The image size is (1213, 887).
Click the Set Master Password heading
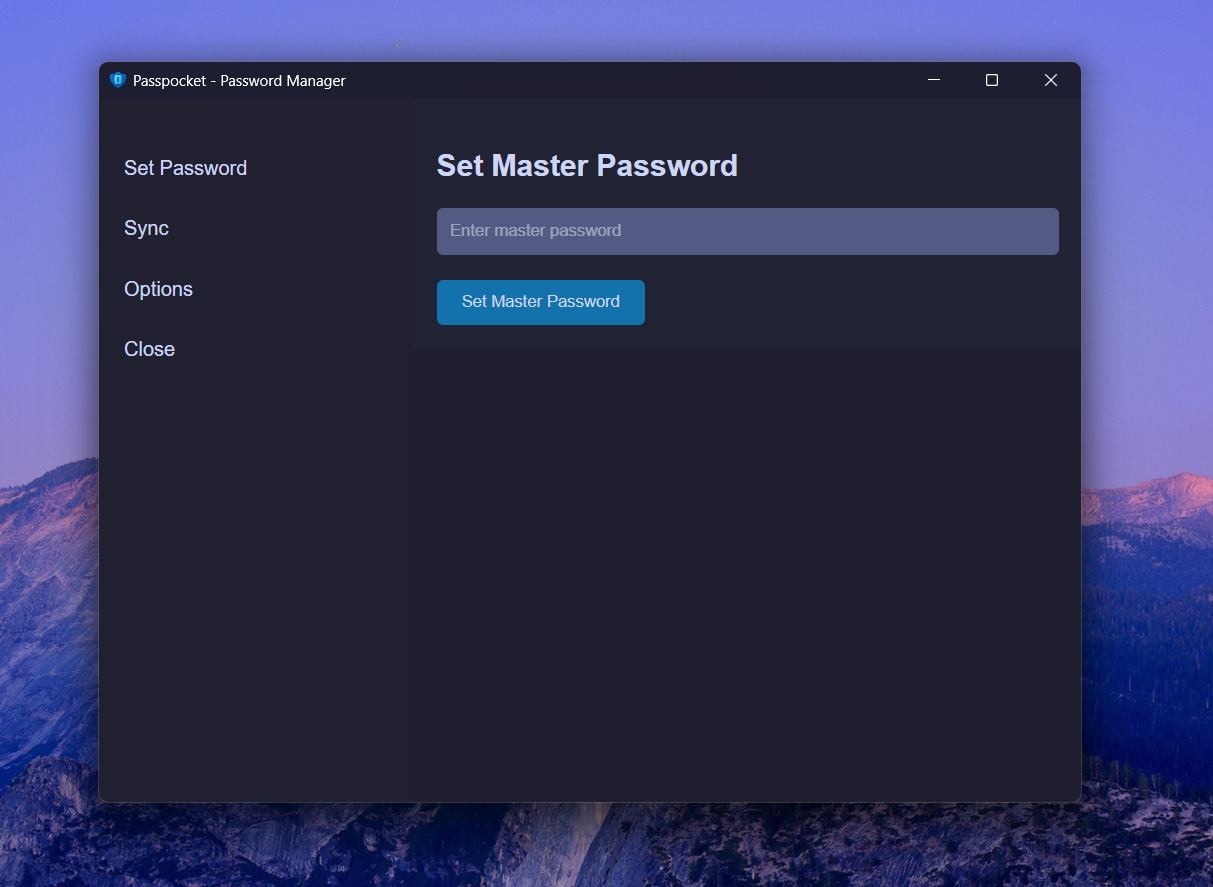pyautogui.click(x=587, y=165)
